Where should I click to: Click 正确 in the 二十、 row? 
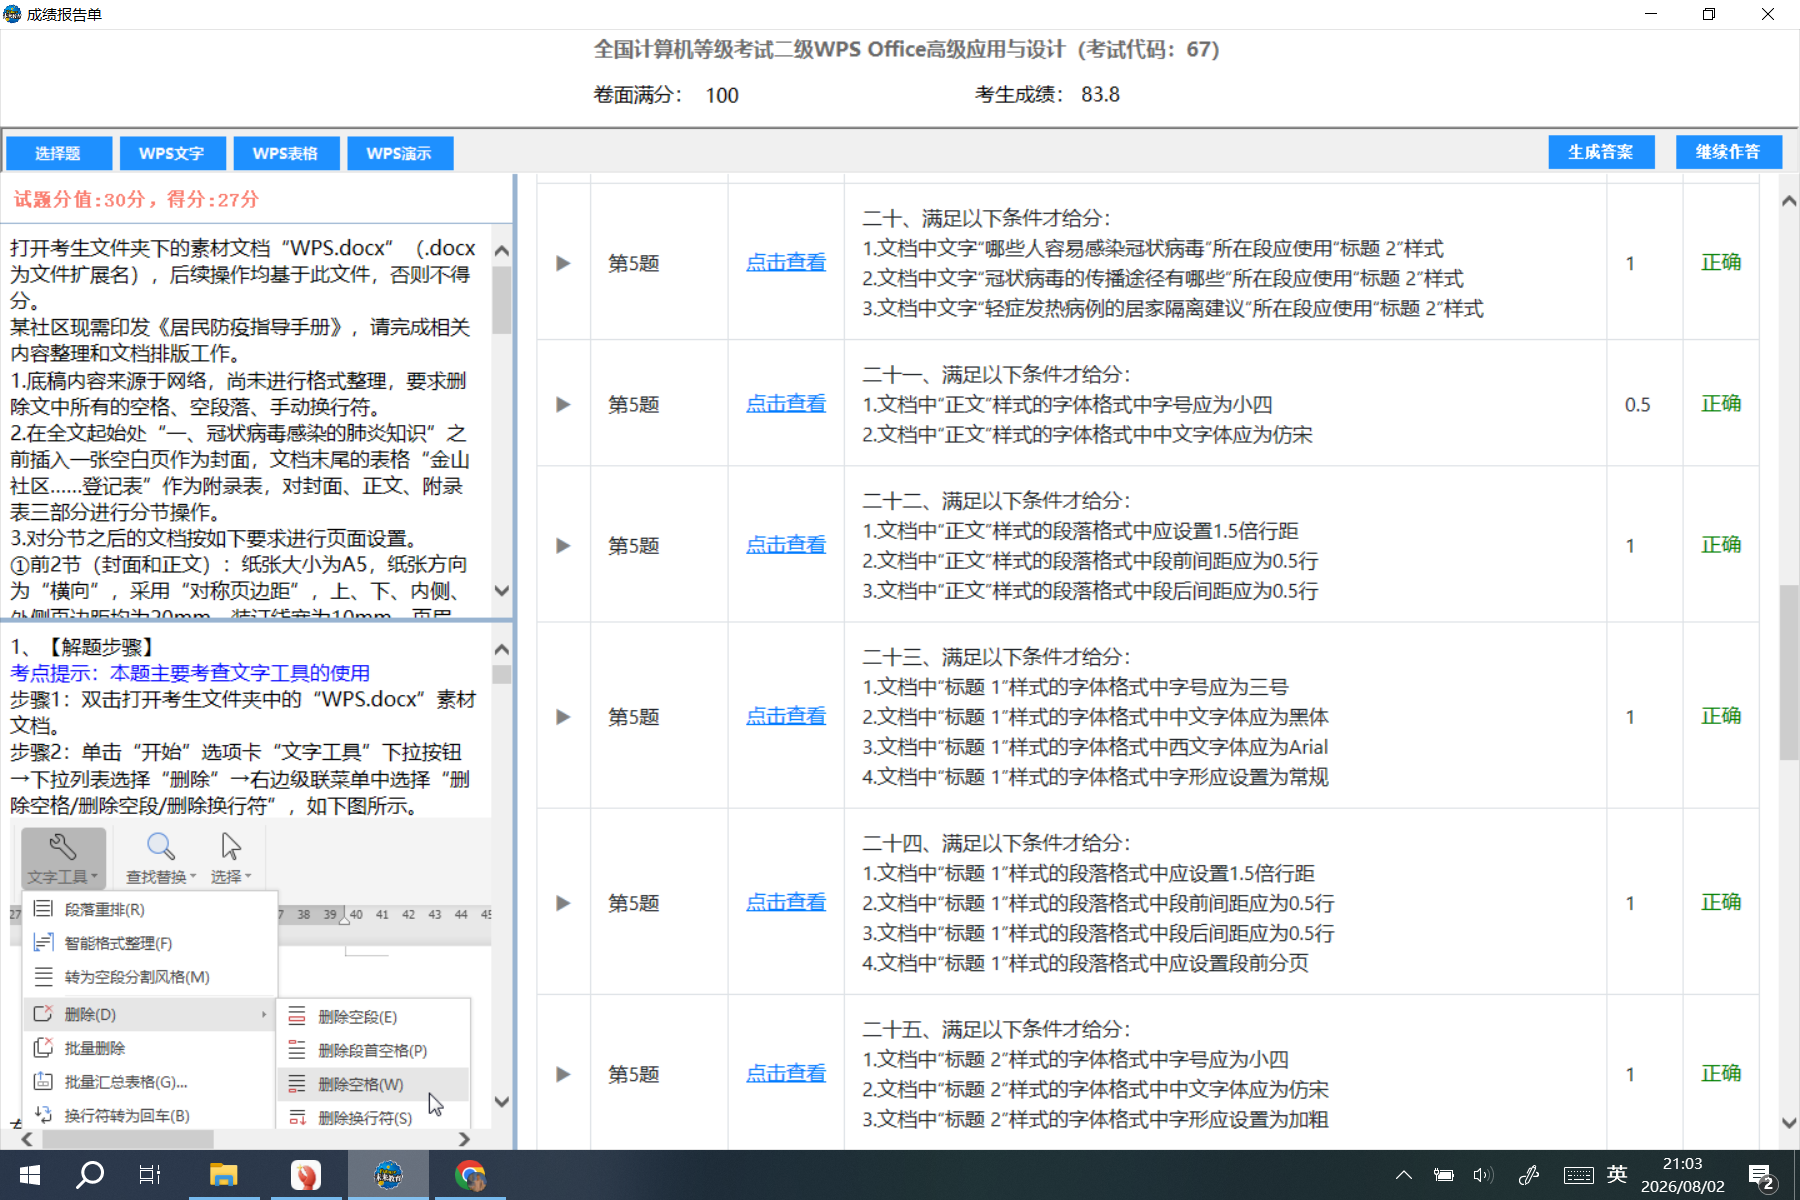point(1721,263)
